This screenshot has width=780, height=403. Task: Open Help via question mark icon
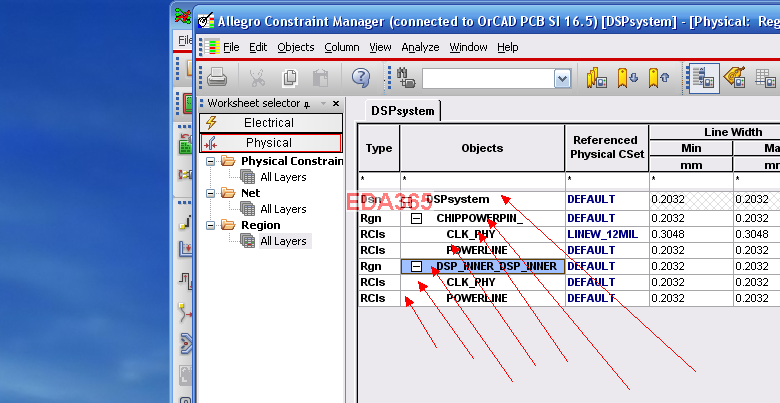pyautogui.click(x=360, y=78)
